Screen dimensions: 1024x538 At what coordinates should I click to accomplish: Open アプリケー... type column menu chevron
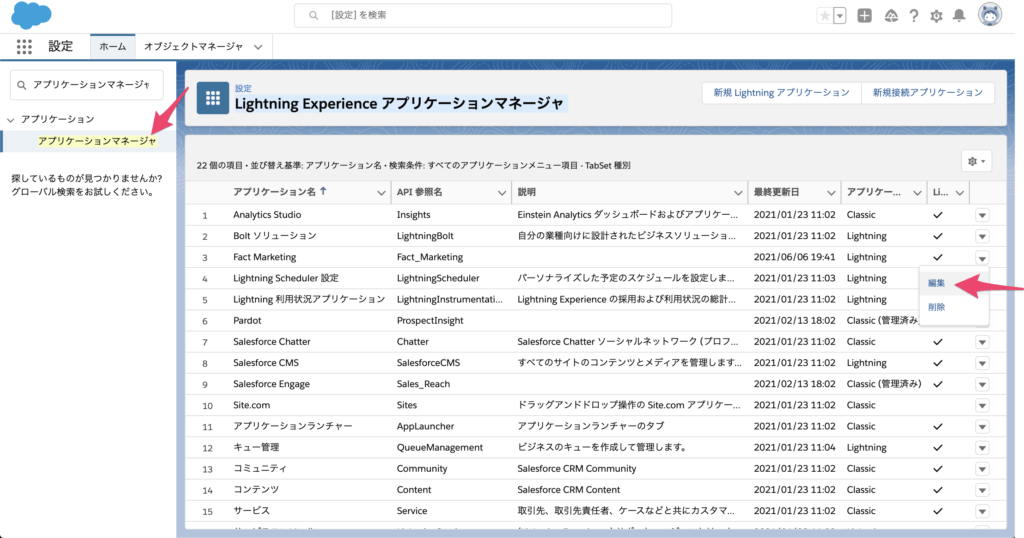[x=917, y=193]
